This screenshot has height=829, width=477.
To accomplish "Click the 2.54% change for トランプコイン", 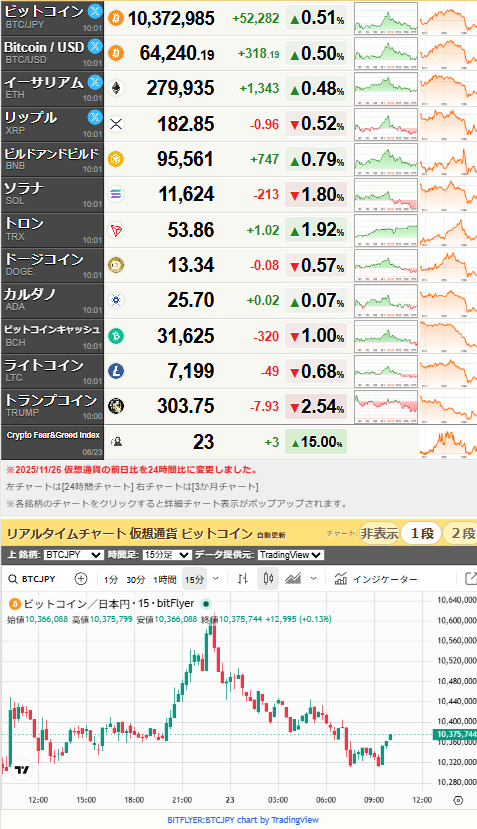I will 316,407.
